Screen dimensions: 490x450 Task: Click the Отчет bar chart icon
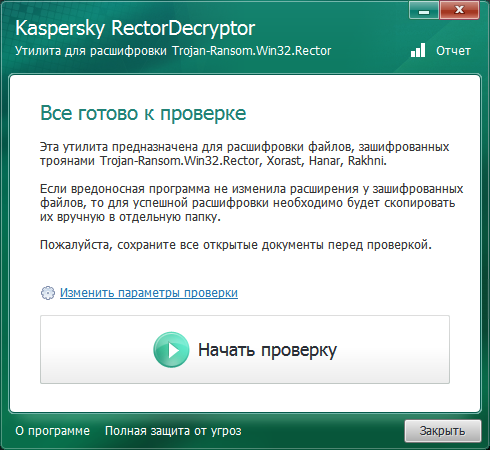(418, 50)
